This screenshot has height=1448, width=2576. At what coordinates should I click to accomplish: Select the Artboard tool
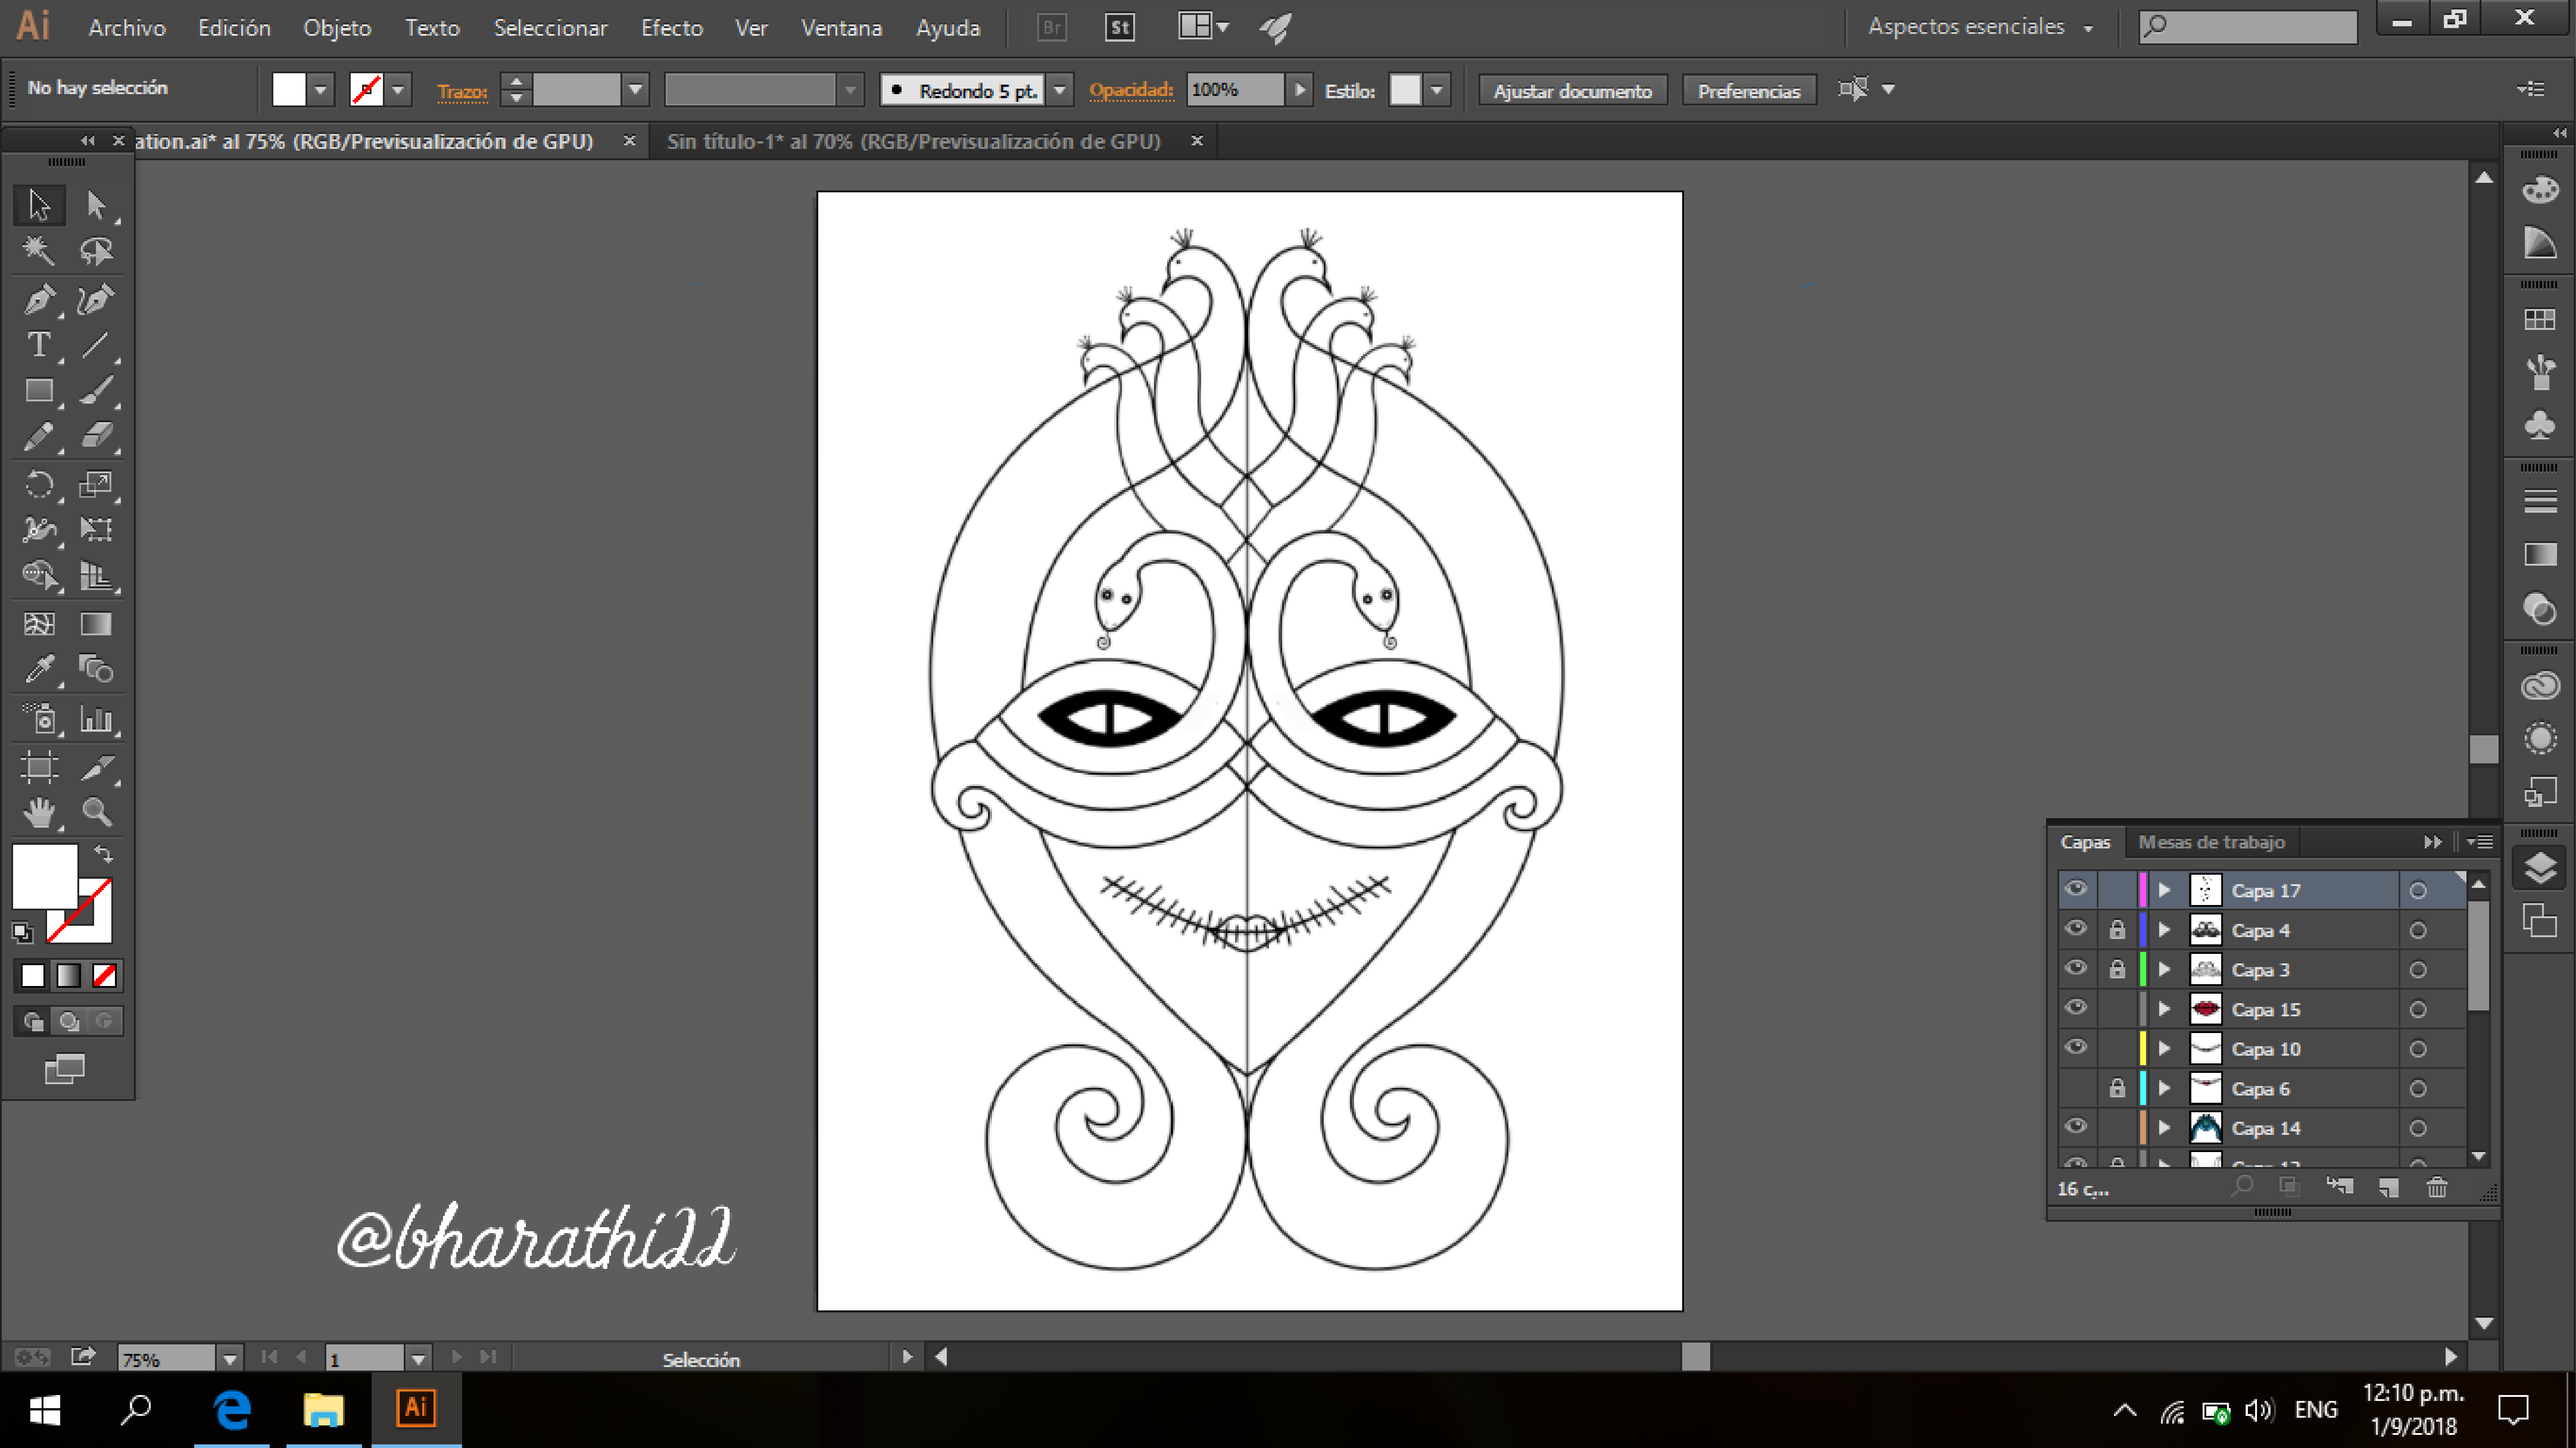coord(39,767)
